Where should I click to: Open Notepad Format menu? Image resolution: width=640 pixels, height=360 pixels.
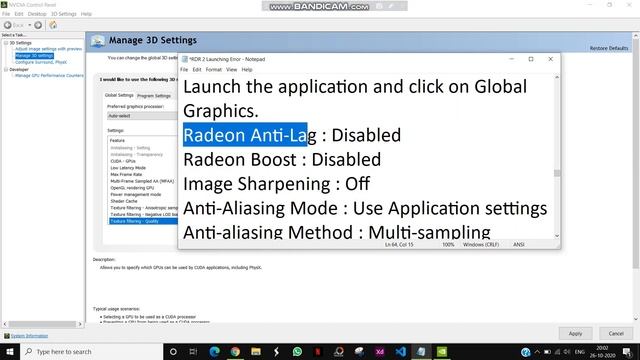[213, 70]
